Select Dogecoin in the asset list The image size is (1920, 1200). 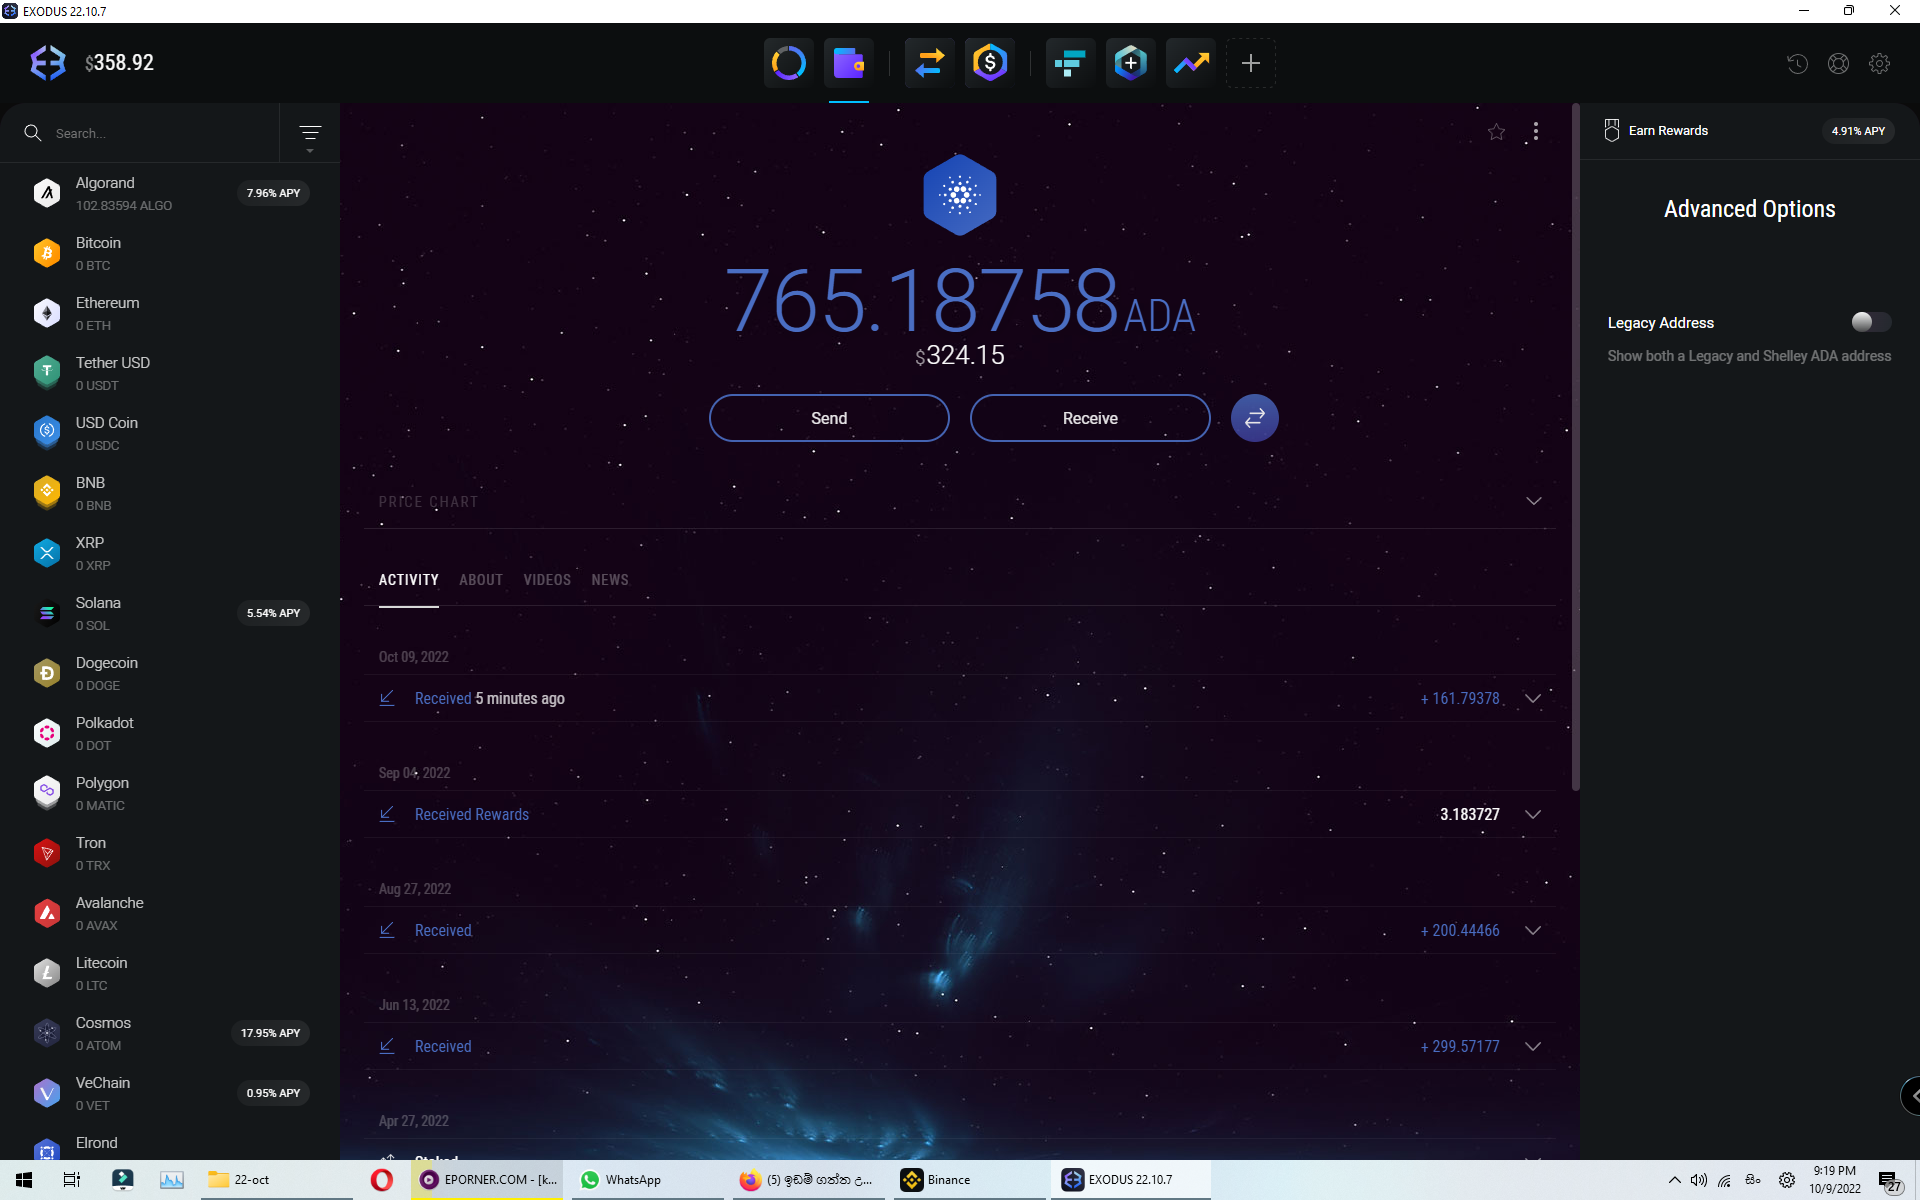coord(170,673)
